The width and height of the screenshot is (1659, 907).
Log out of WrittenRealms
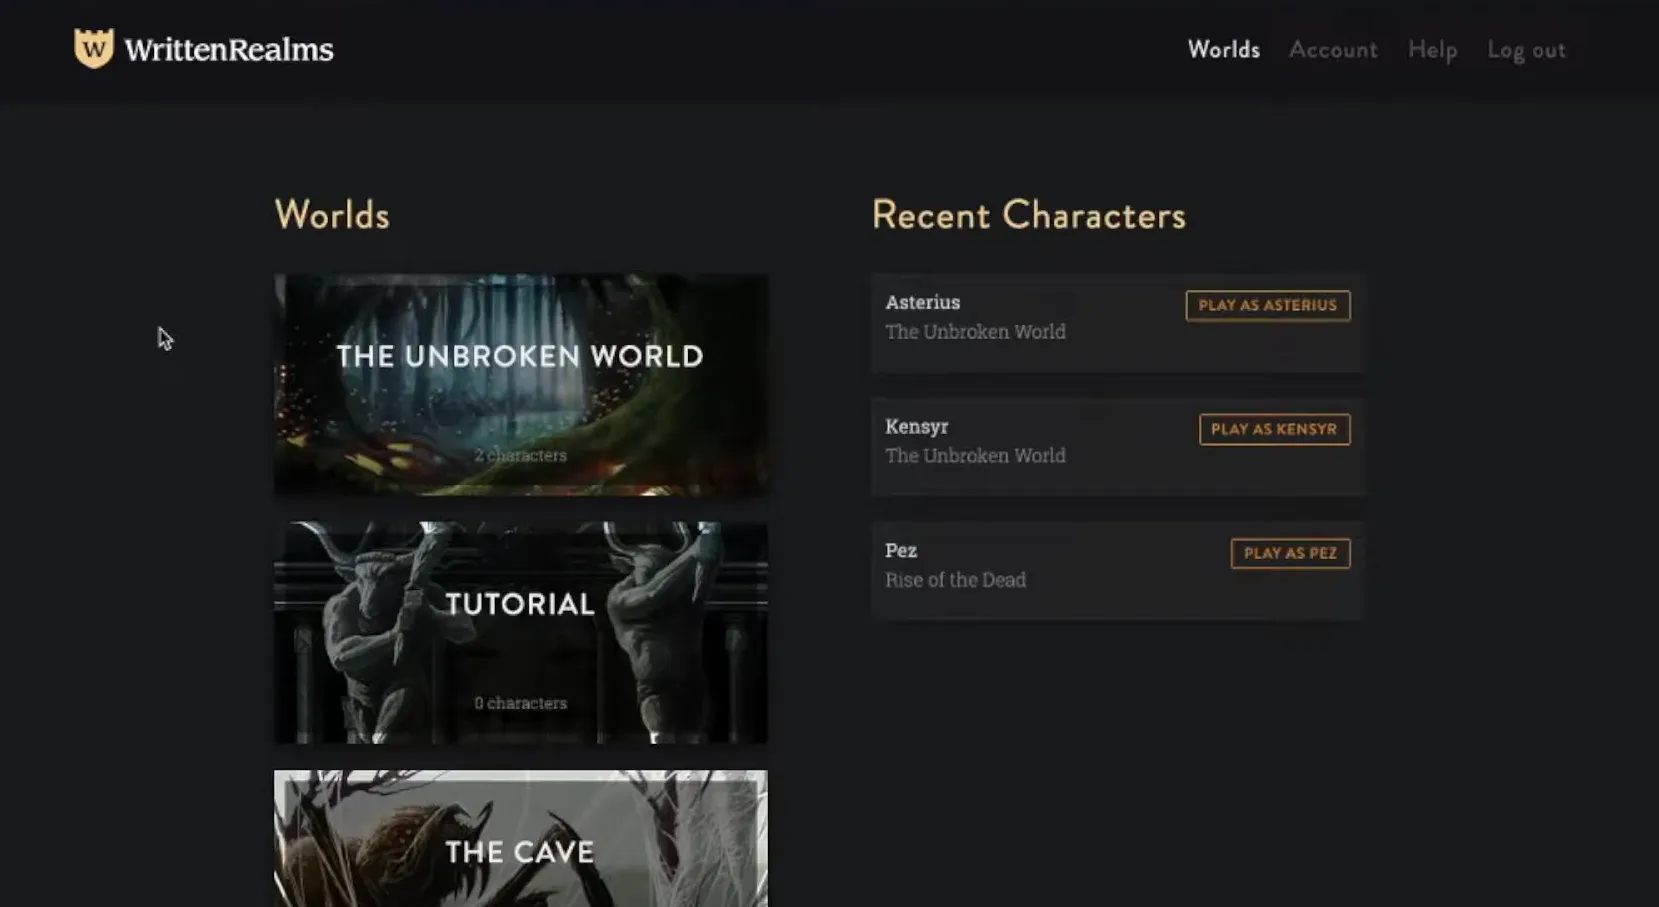[1525, 49]
